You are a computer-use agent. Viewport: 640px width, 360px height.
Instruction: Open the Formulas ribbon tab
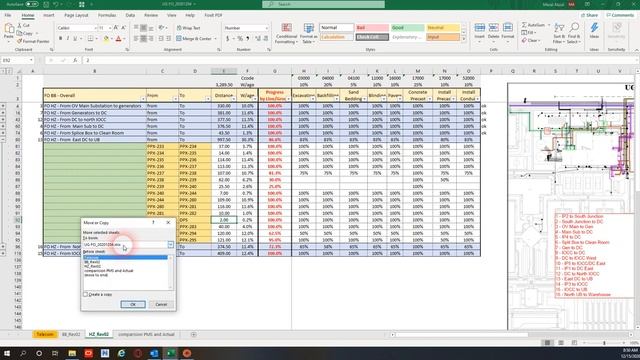pyautogui.click(x=107, y=15)
